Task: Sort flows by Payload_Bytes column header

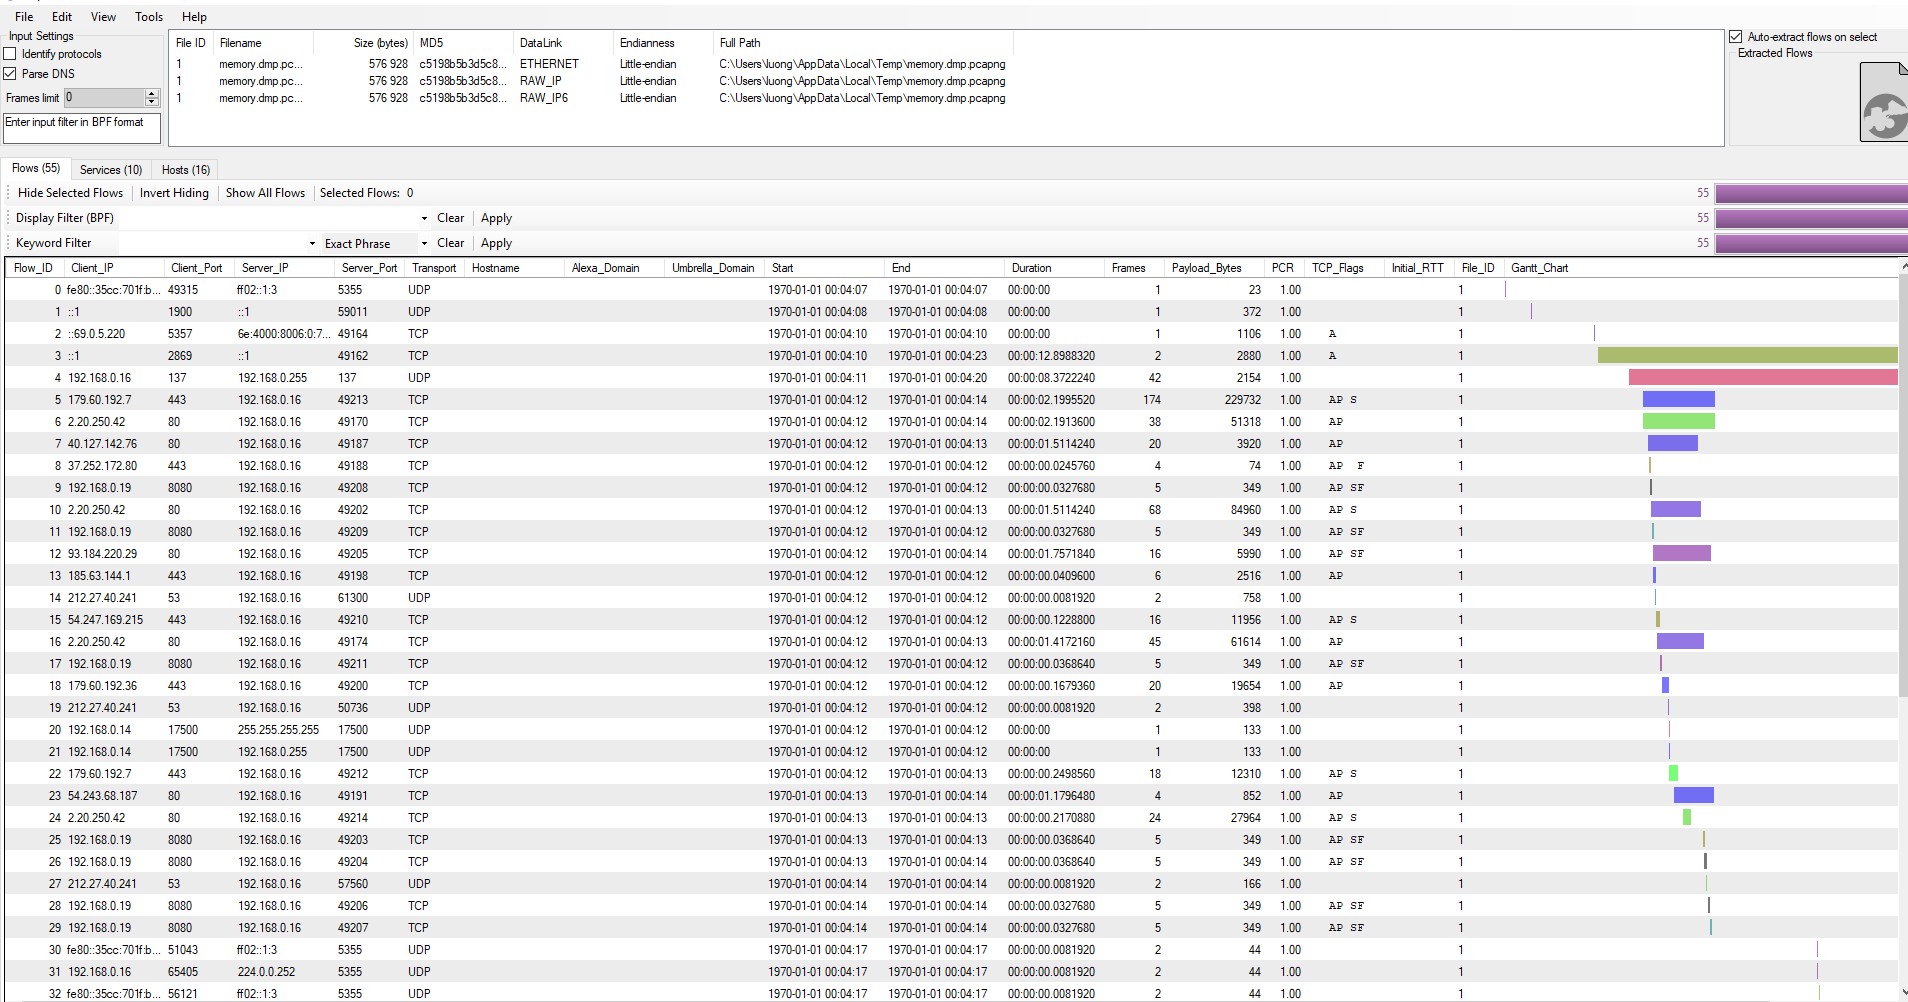Action: click(x=1206, y=268)
